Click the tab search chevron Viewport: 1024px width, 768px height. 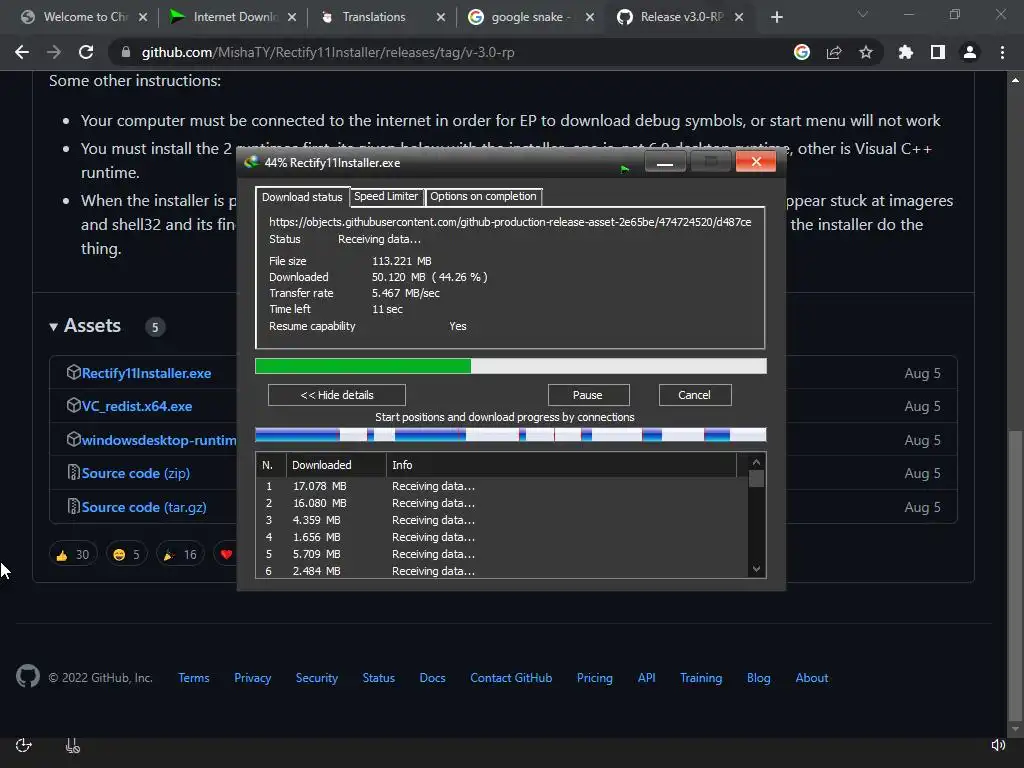863,14
